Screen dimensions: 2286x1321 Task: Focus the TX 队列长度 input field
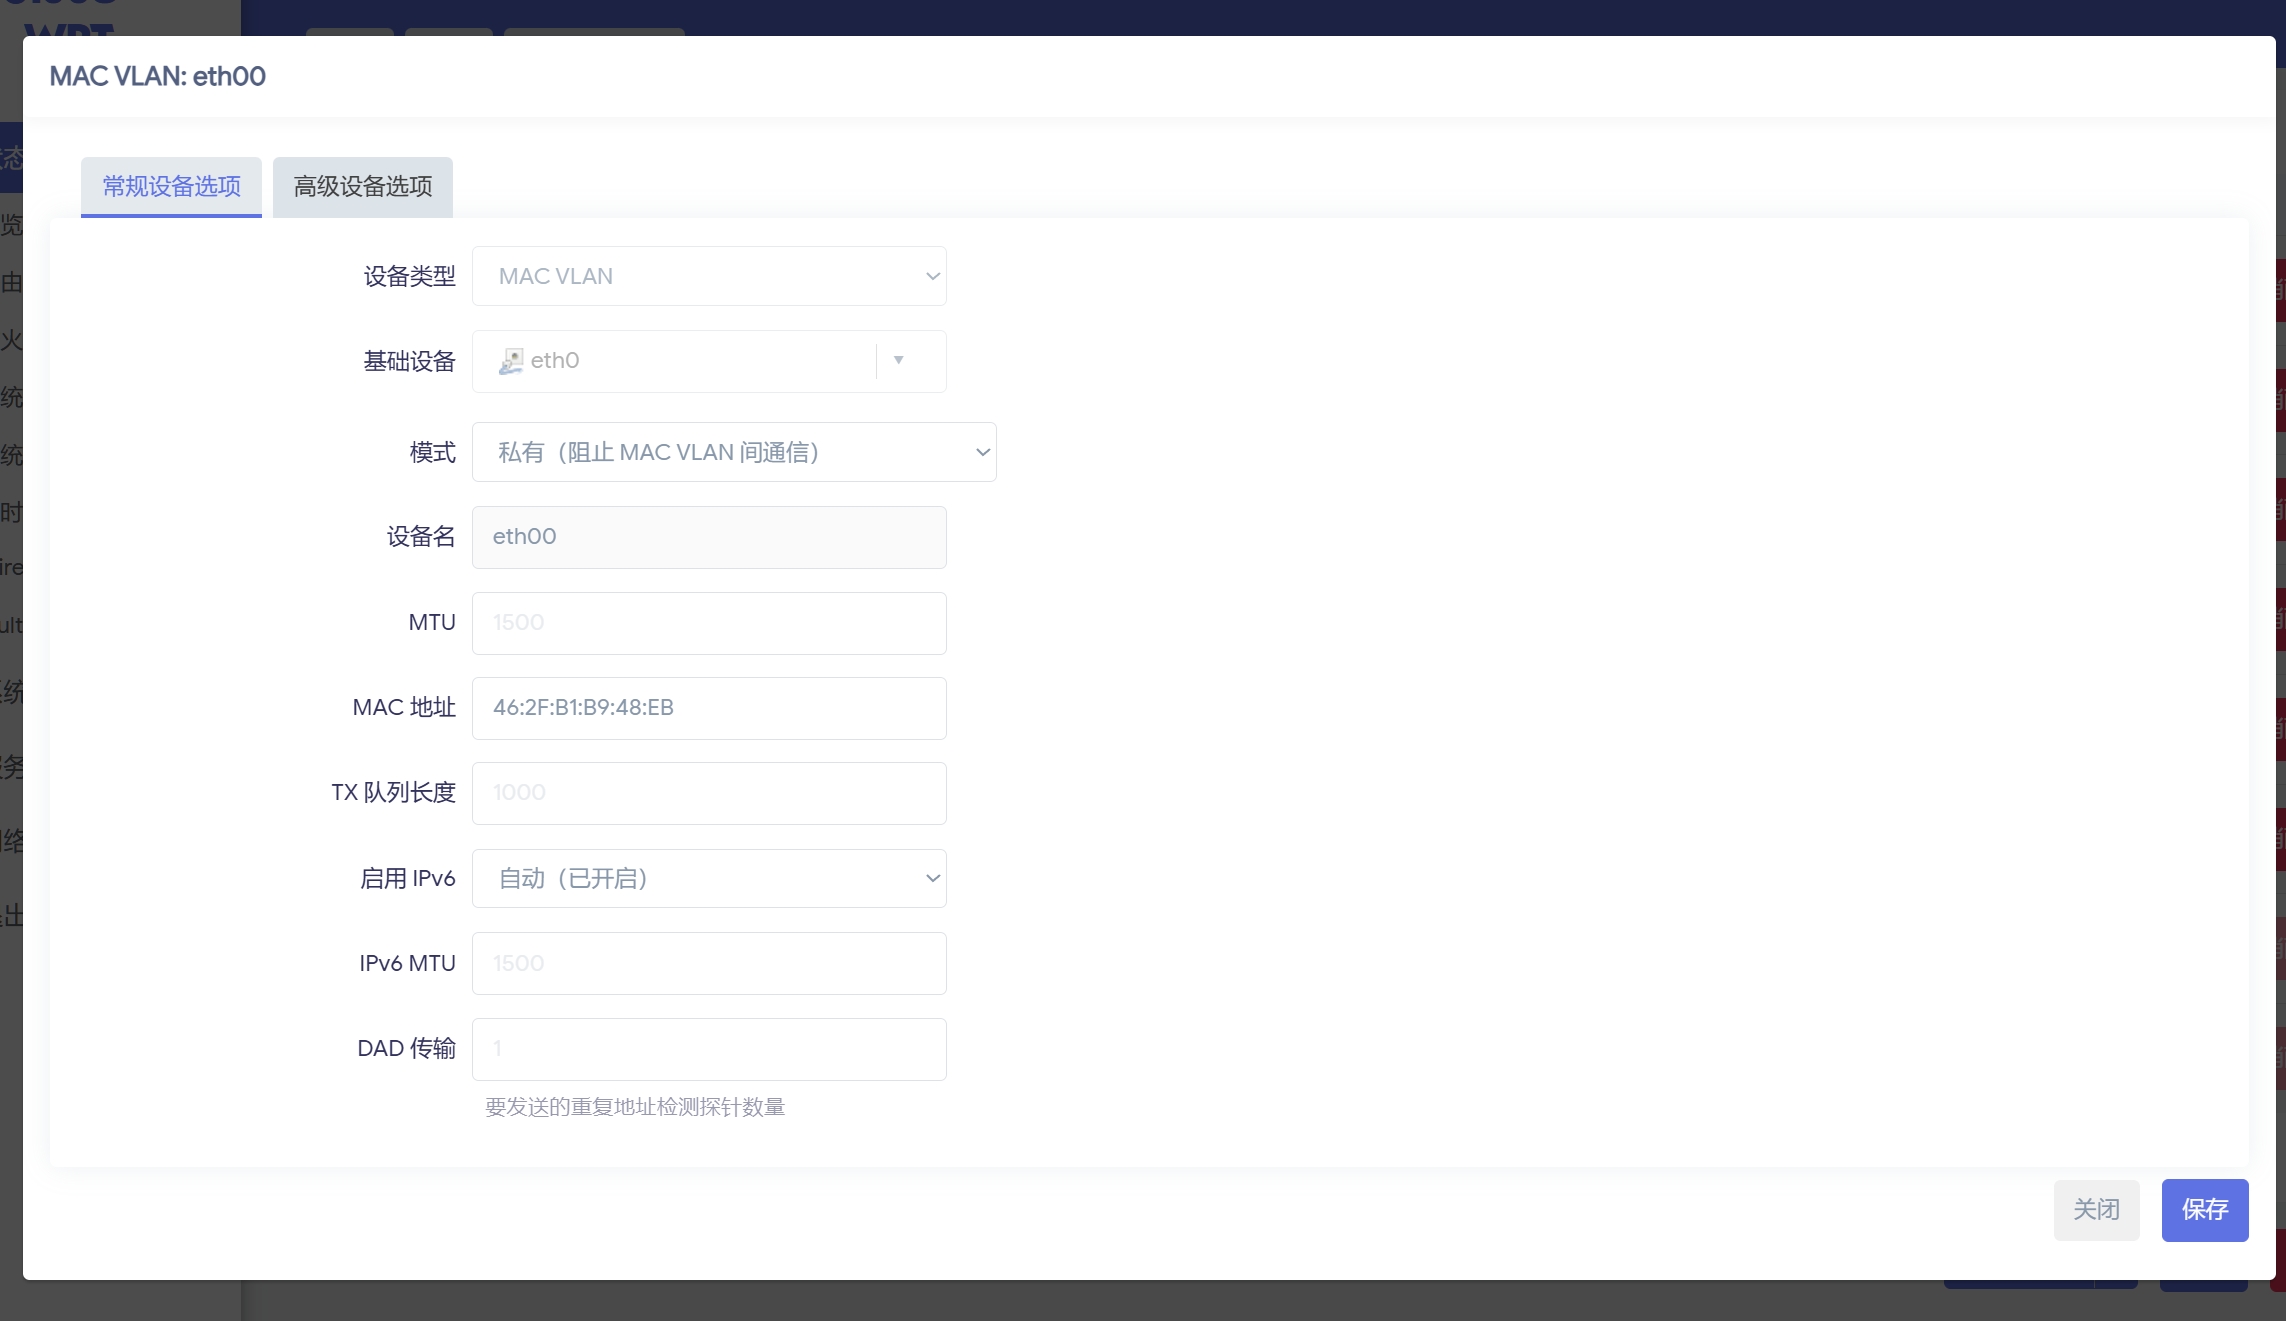pos(708,793)
